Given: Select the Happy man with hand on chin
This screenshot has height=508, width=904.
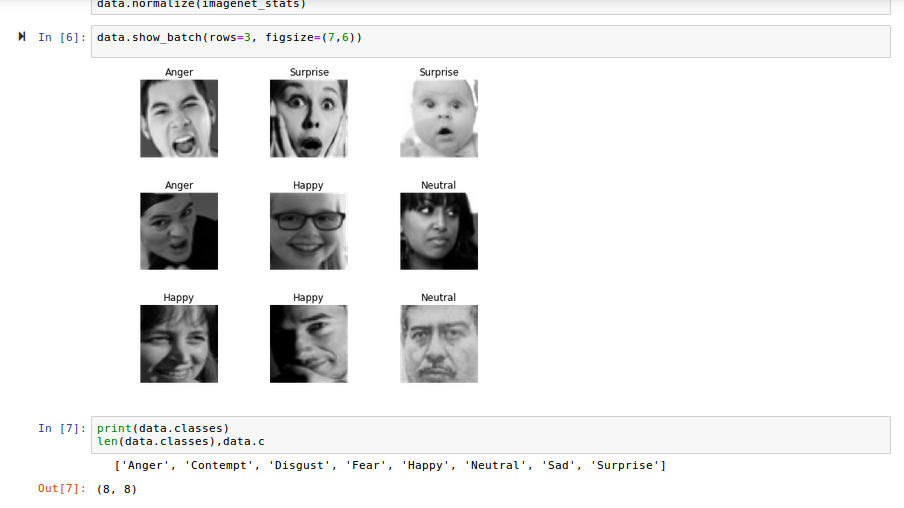Looking at the screenshot, I should pos(308,344).
